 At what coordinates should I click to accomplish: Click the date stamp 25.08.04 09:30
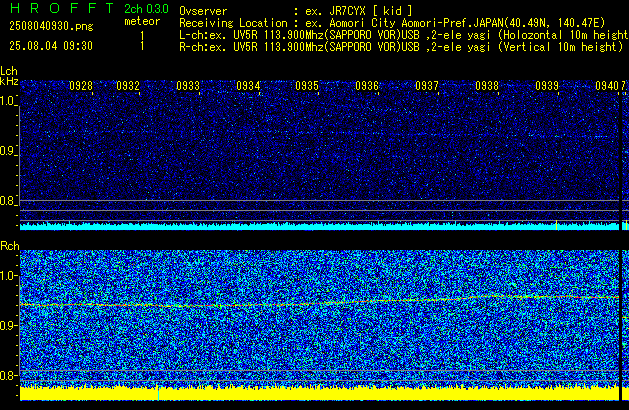click(x=51, y=46)
